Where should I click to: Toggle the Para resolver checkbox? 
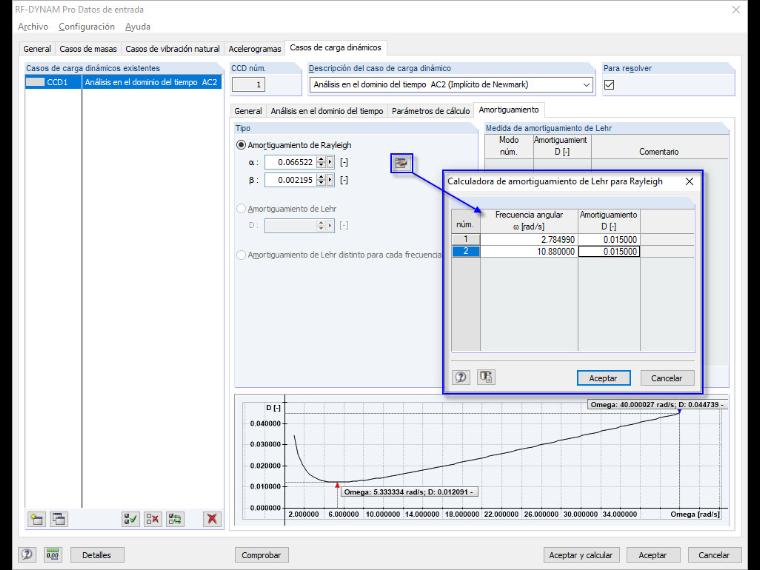[609, 85]
